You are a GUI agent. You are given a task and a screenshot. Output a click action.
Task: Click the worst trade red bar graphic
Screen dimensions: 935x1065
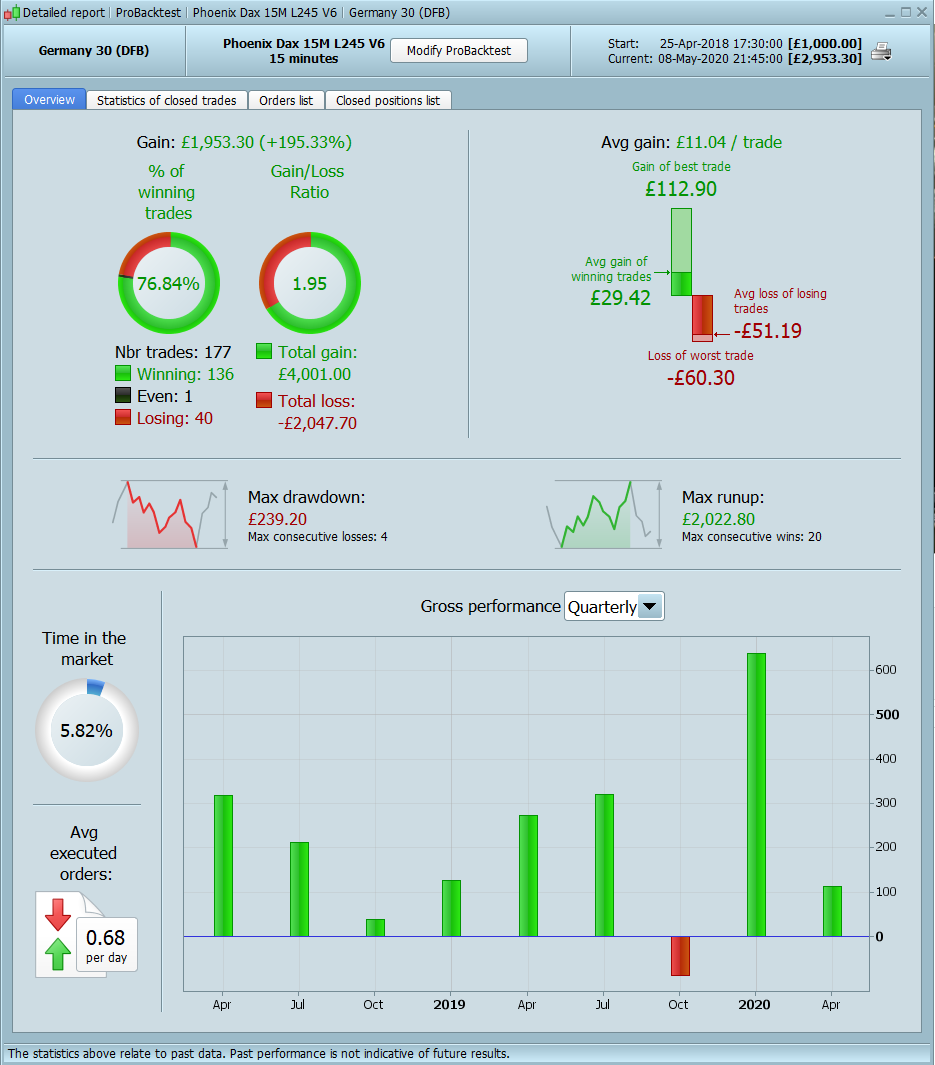703,318
